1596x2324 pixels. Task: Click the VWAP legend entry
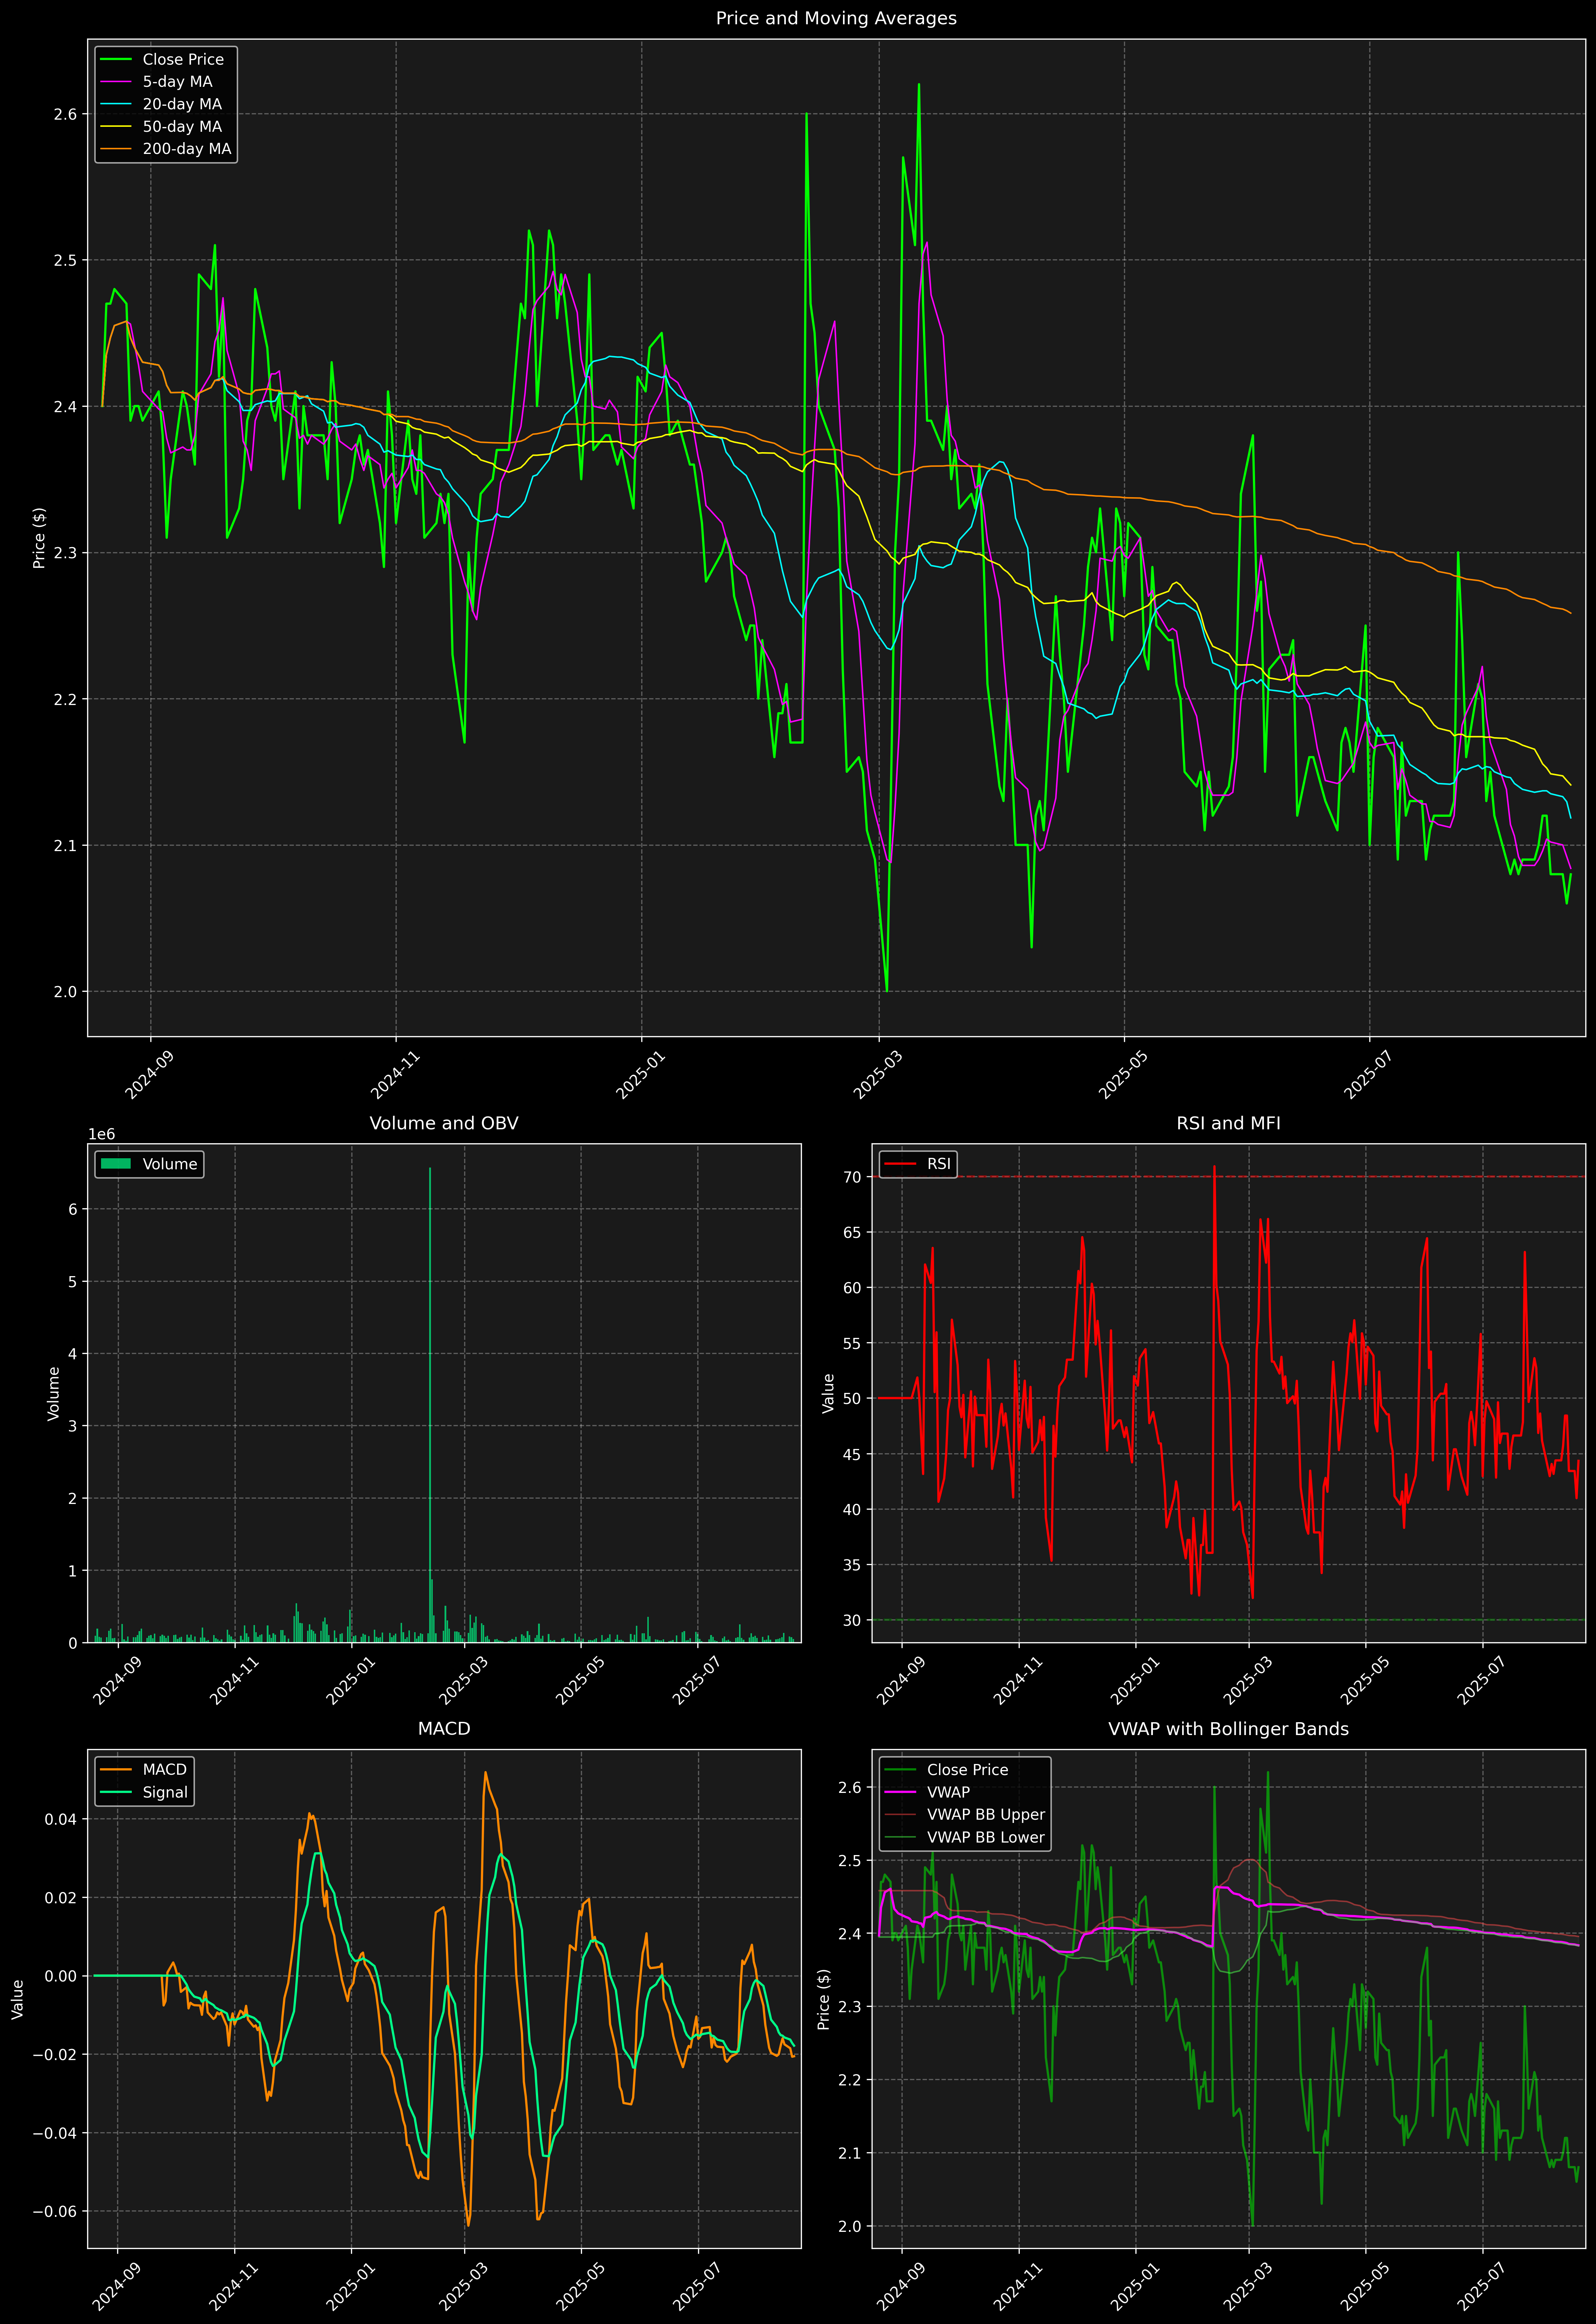[x=948, y=1792]
